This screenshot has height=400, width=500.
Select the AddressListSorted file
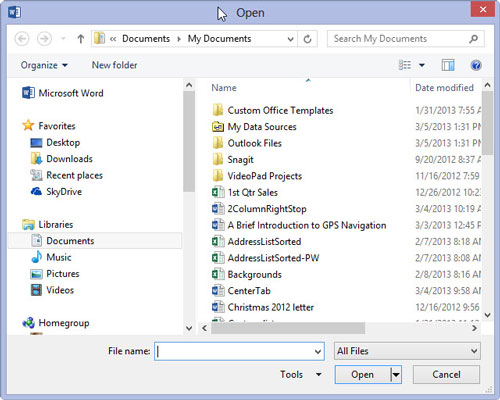[257, 241]
